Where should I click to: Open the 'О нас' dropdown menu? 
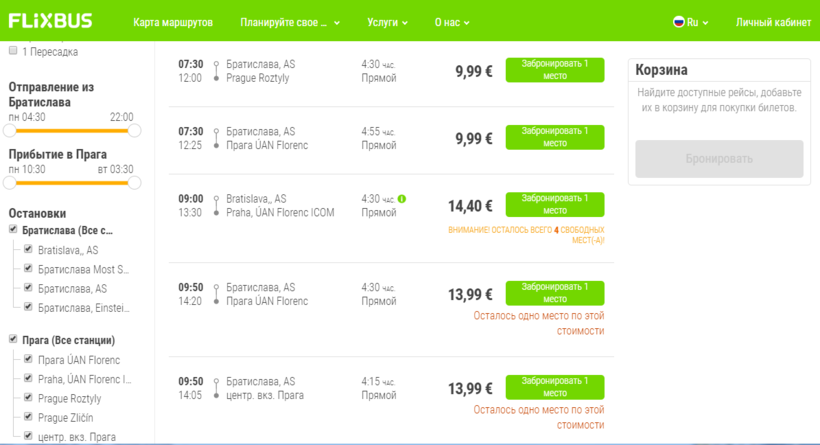451,22
